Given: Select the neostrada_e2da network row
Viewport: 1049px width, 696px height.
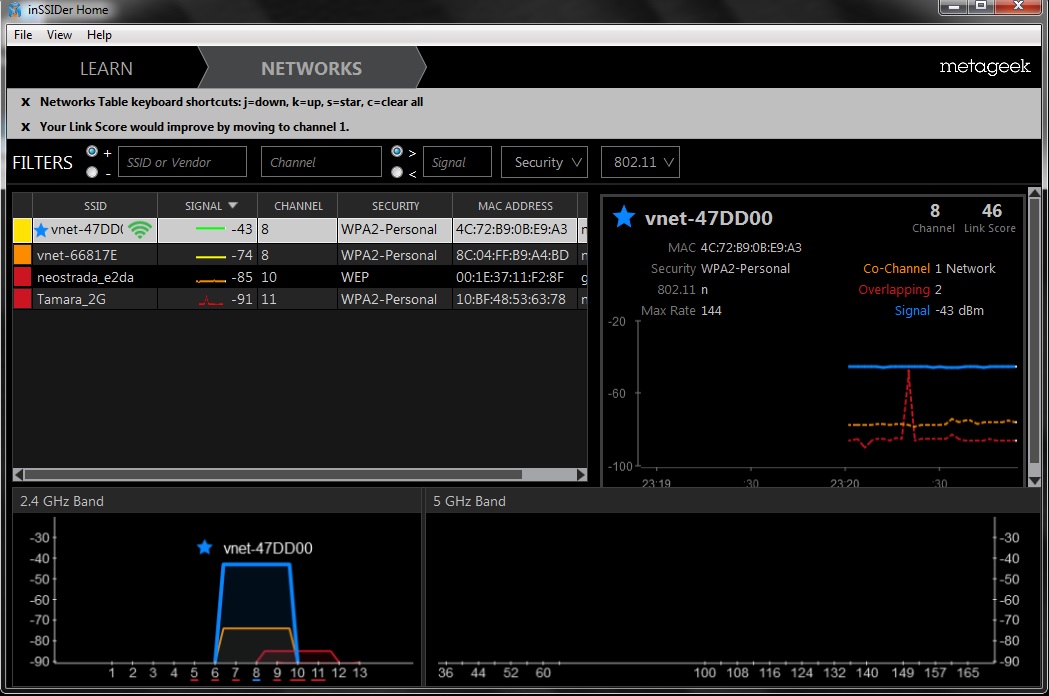Looking at the screenshot, I should pos(300,277).
